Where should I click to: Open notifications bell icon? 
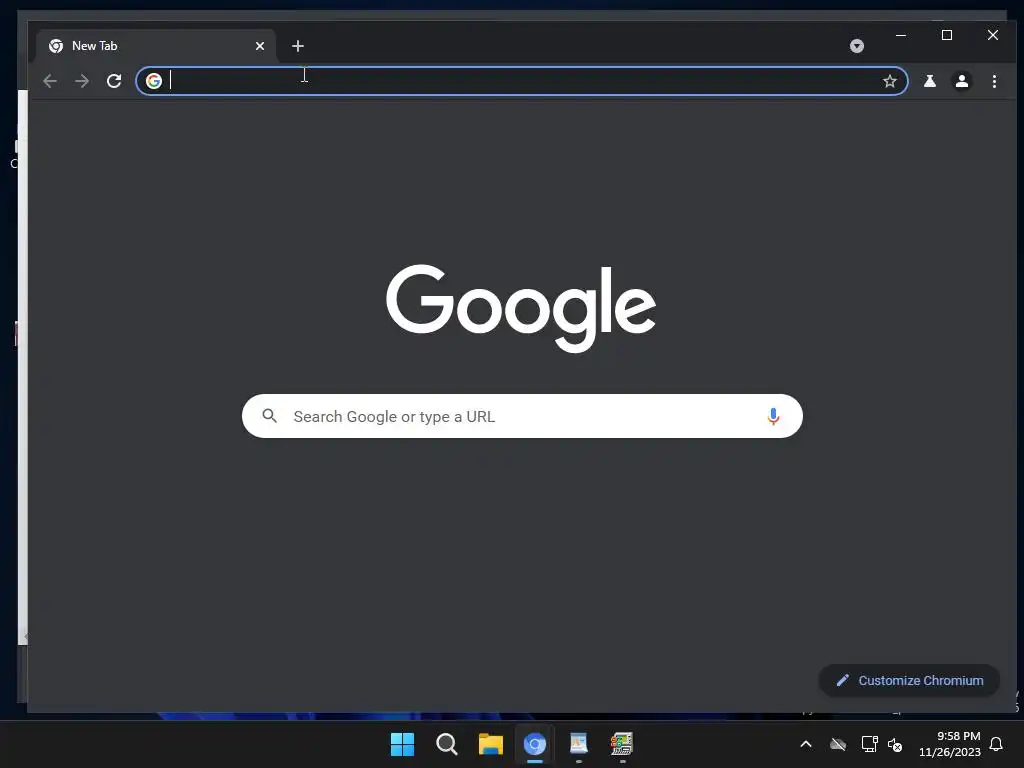tap(997, 744)
